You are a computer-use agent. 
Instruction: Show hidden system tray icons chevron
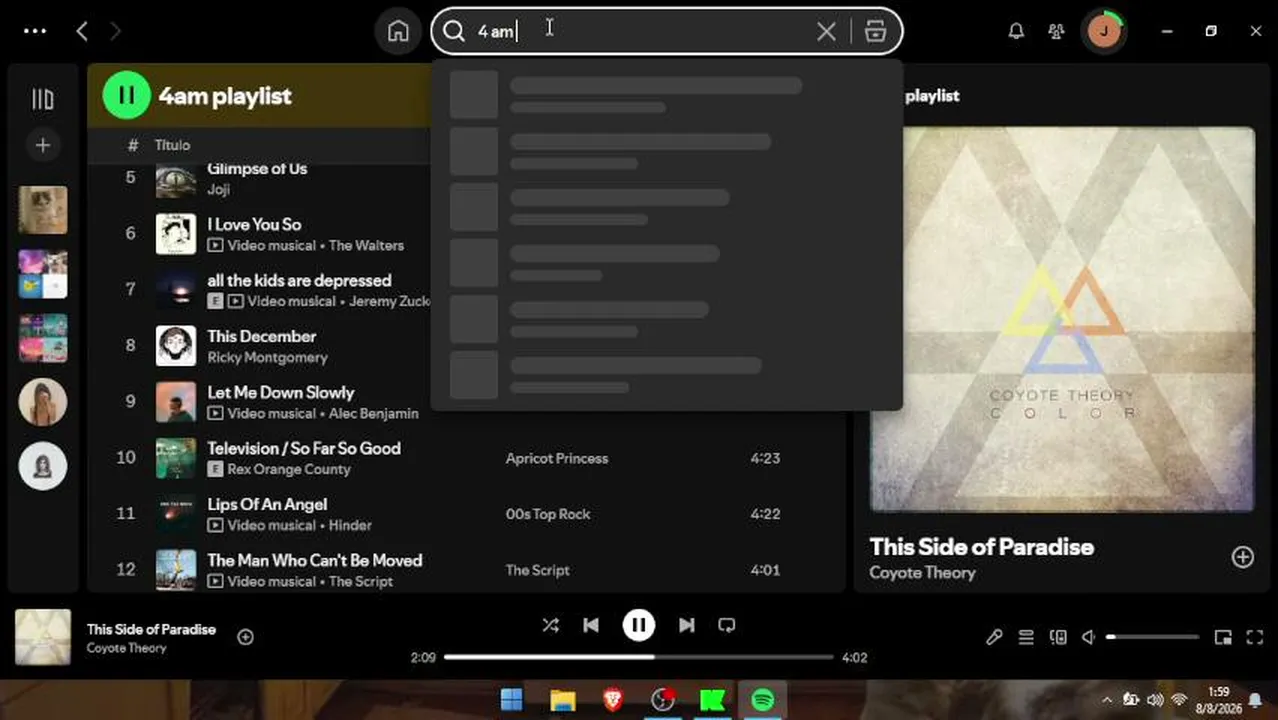pos(1106,700)
